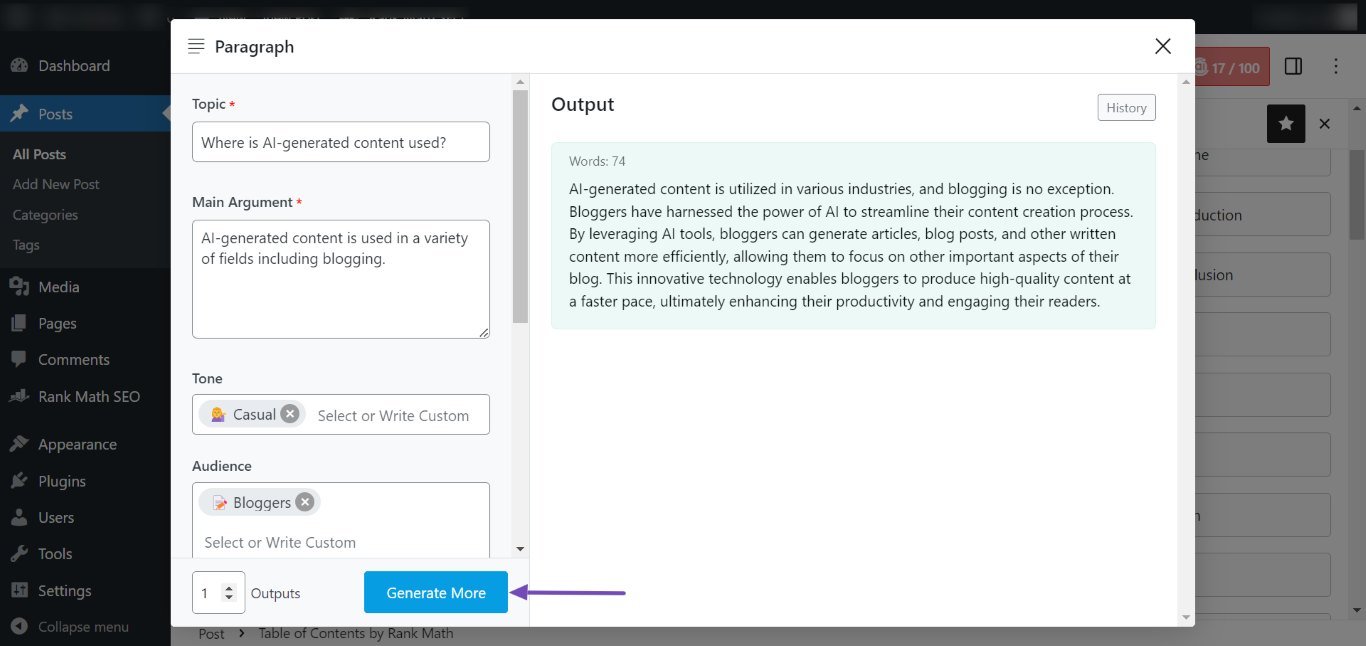Click the Comments bubble icon in sidebar
The height and width of the screenshot is (646, 1366).
click(19, 360)
